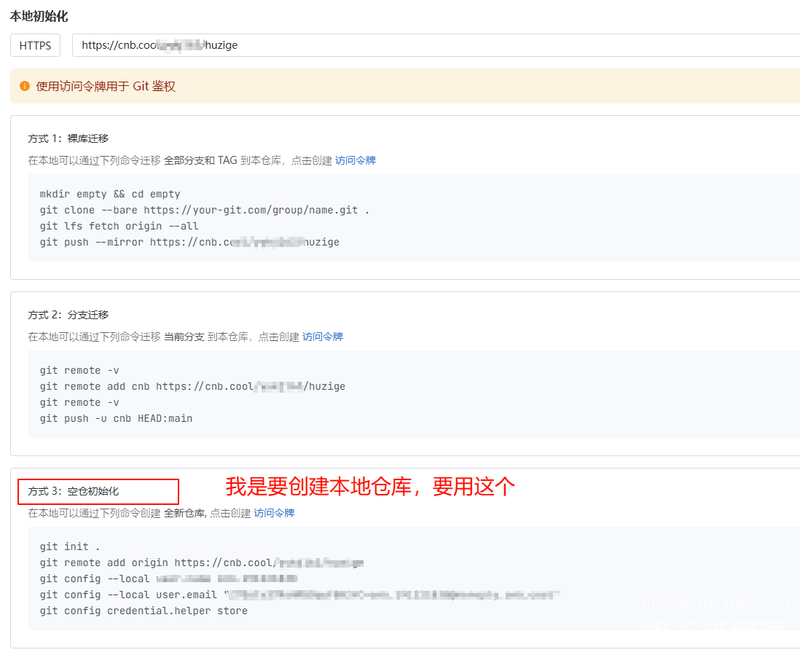Click the HTTPS protocol button

pos(36,45)
